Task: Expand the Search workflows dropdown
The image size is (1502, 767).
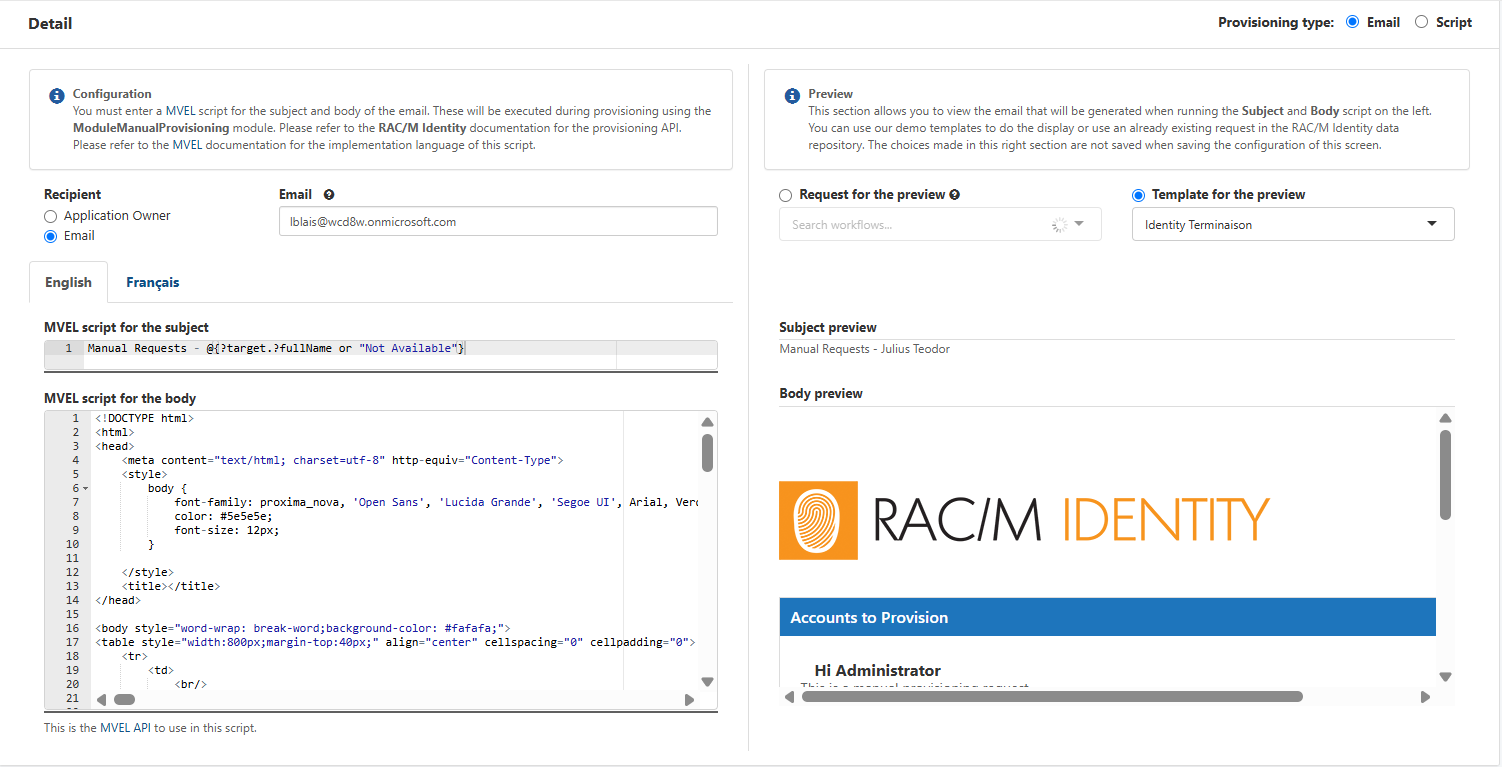Action: coord(1079,225)
